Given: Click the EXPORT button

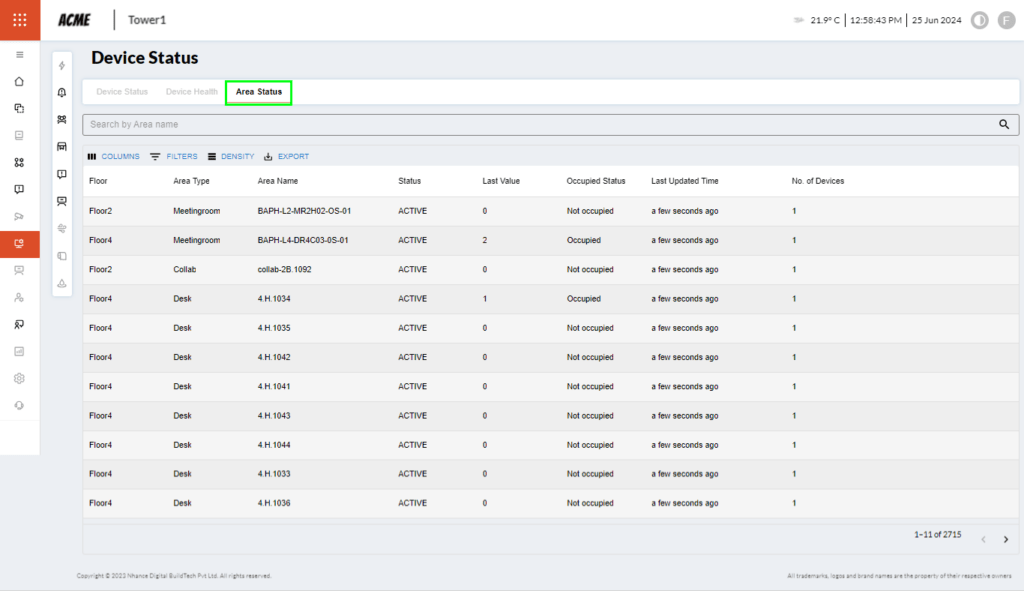Looking at the screenshot, I should click(286, 157).
